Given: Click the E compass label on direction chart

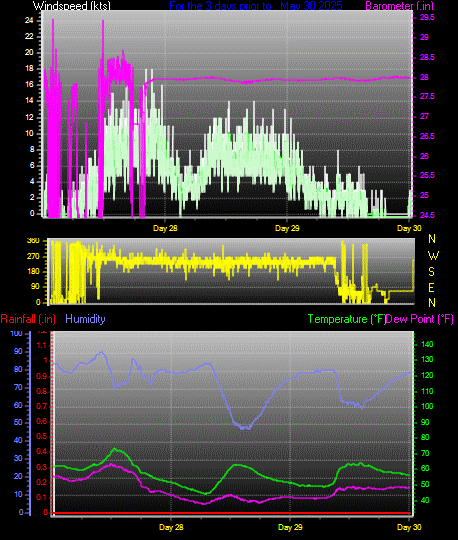Looking at the screenshot, I should tap(431, 288).
